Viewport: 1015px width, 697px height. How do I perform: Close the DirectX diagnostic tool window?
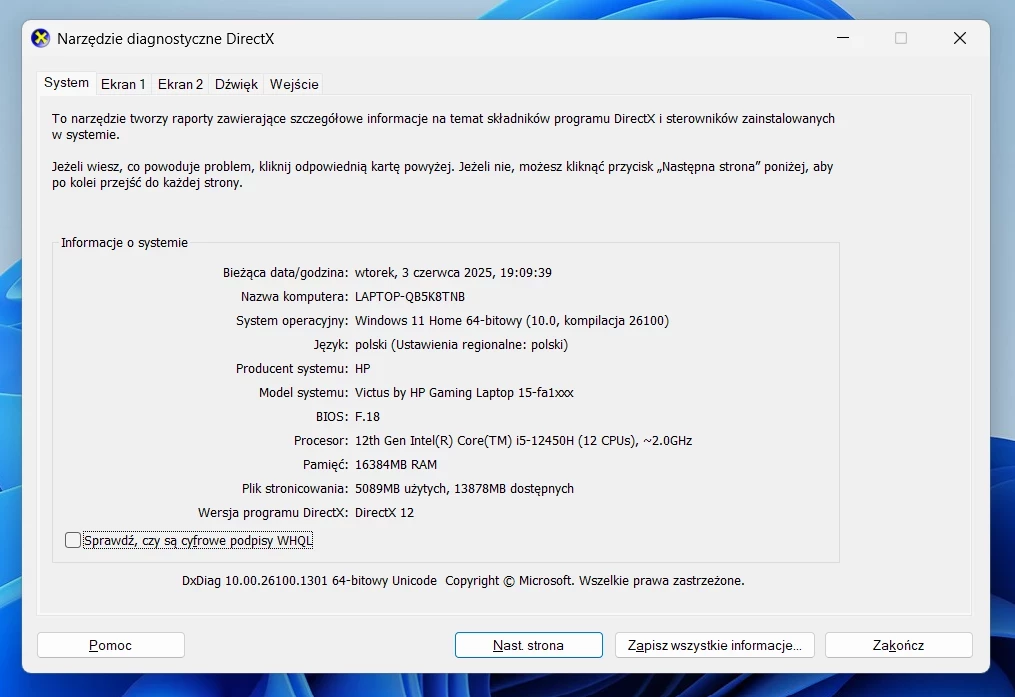[x=960, y=38]
